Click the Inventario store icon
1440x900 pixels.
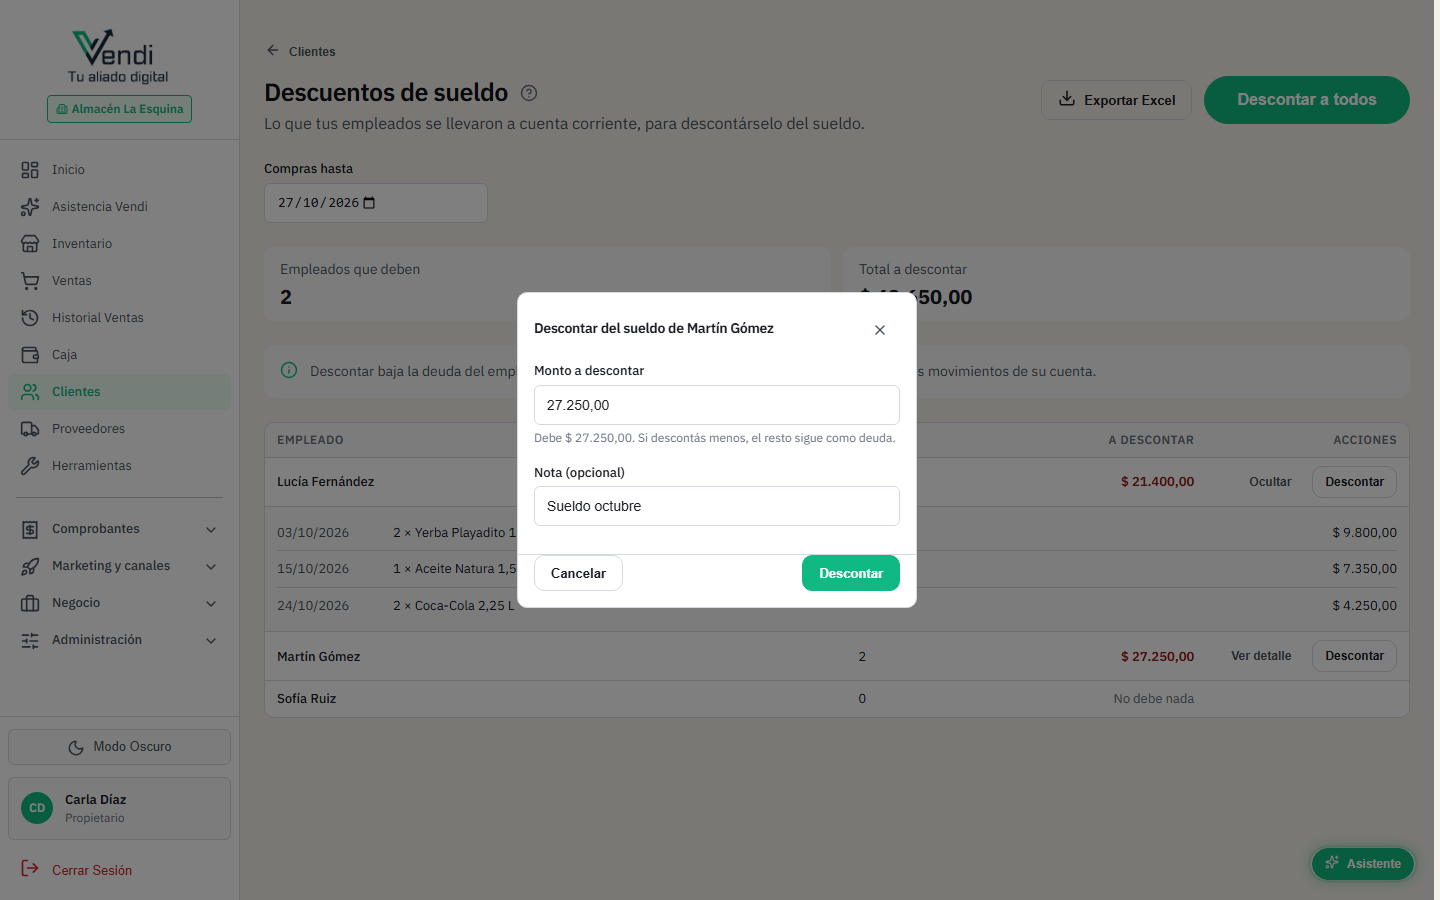pos(30,244)
